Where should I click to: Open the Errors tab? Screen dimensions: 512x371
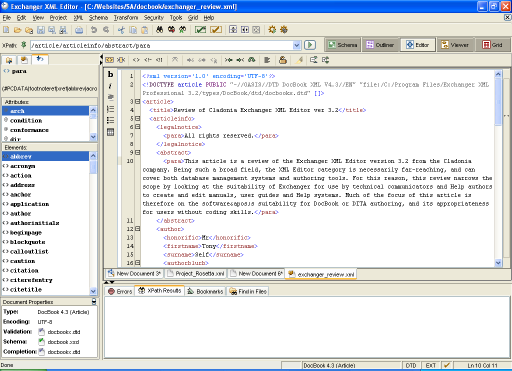click(120, 291)
